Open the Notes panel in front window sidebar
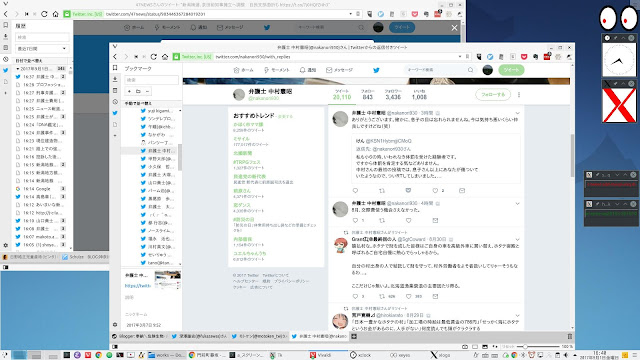This screenshot has width=640, height=360. (115, 91)
